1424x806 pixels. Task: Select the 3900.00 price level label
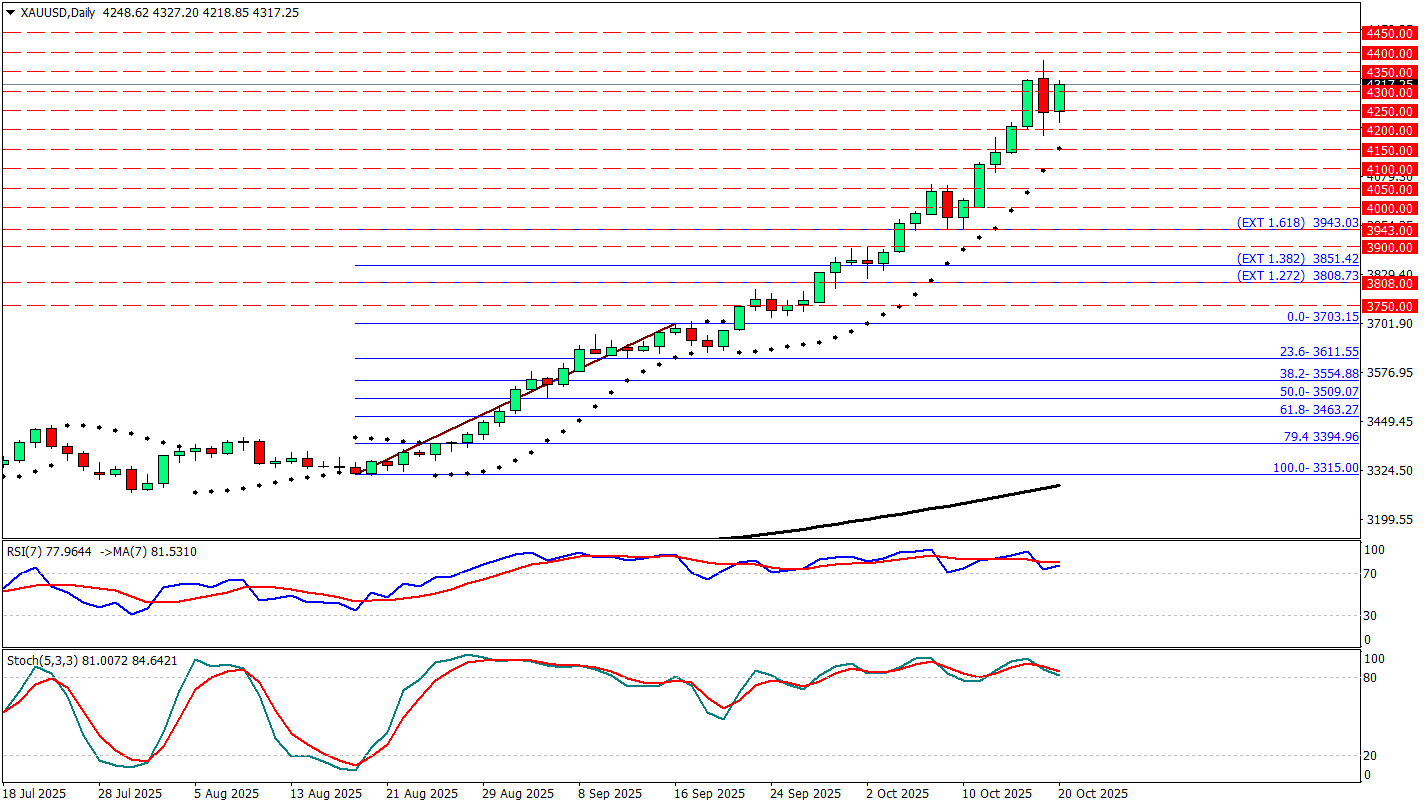coord(1391,247)
